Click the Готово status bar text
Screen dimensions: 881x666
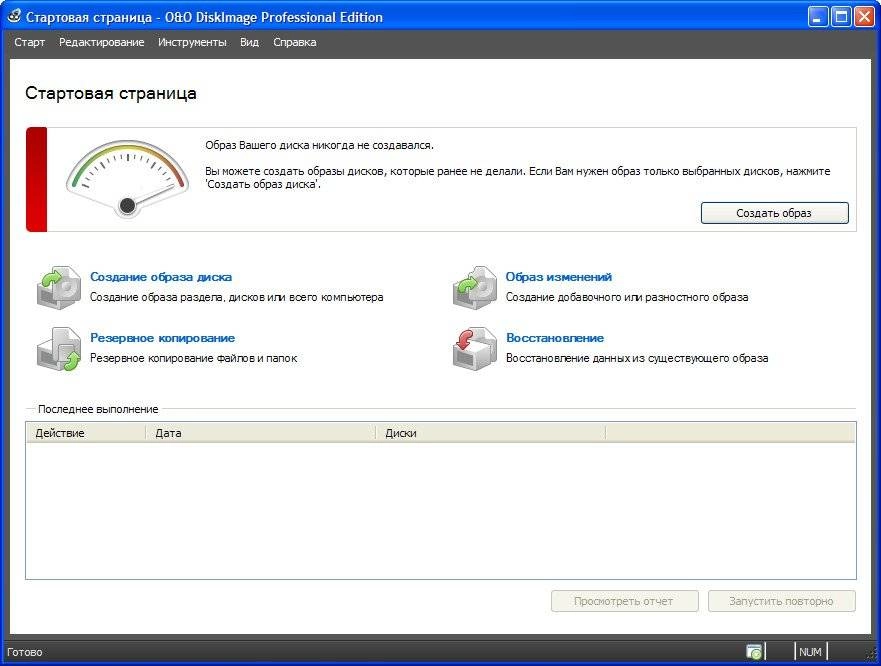(25, 652)
